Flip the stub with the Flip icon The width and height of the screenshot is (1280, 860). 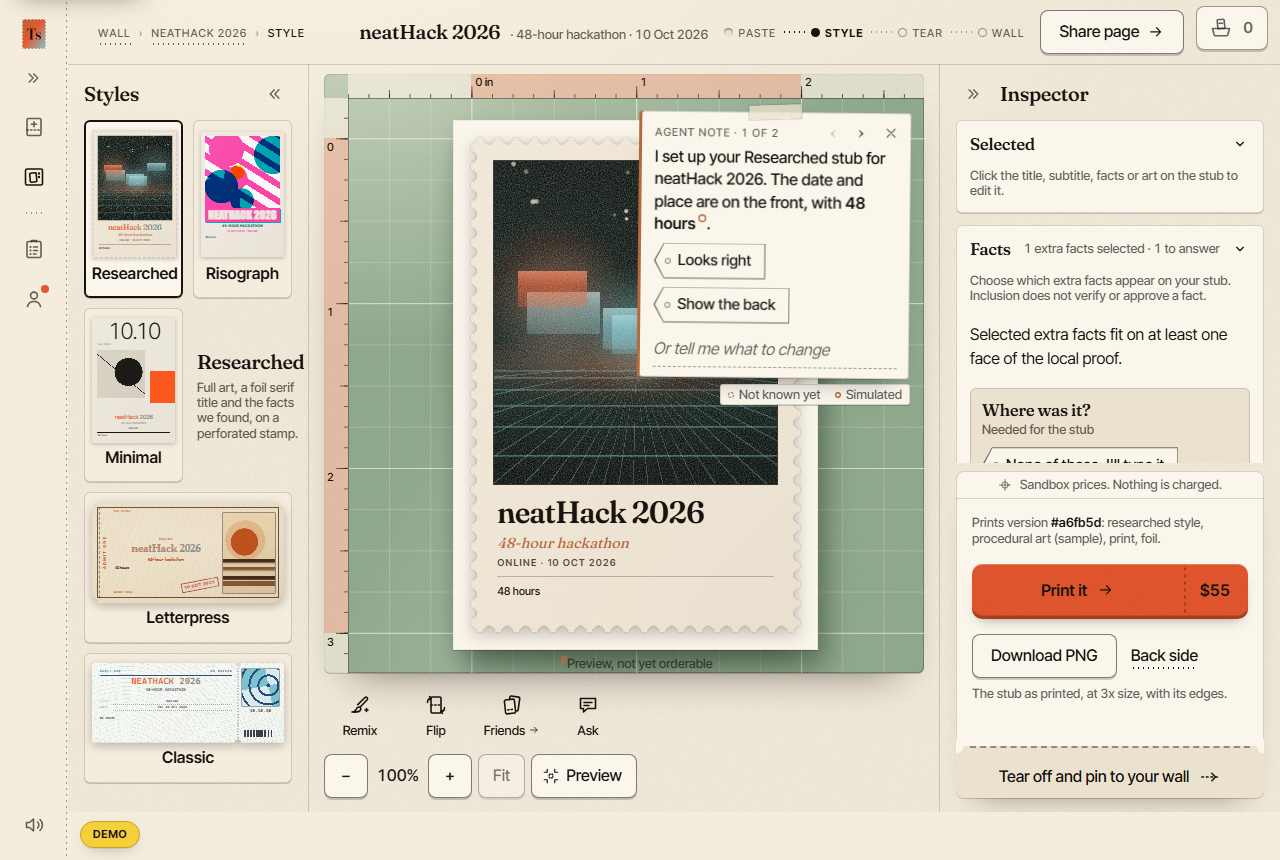click(x=436, y=716)
